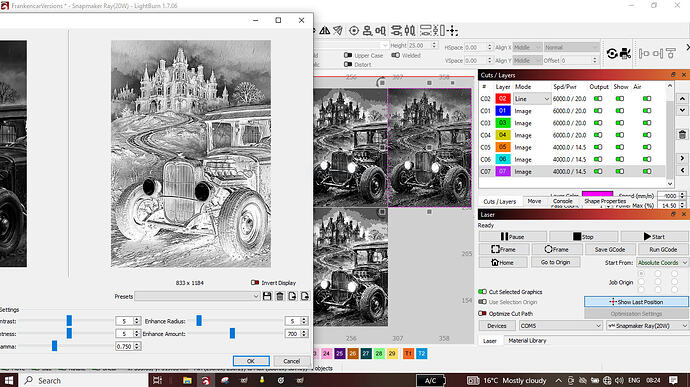This screenshot has width=690, height=387.
Task: Click OK in the image adjust dialog
Action: pos(251,361)
